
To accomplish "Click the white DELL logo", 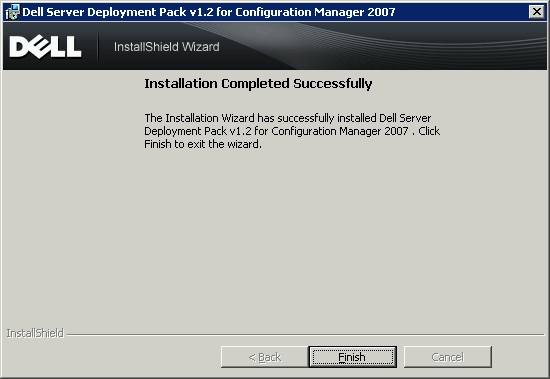I will coord(45,47).
